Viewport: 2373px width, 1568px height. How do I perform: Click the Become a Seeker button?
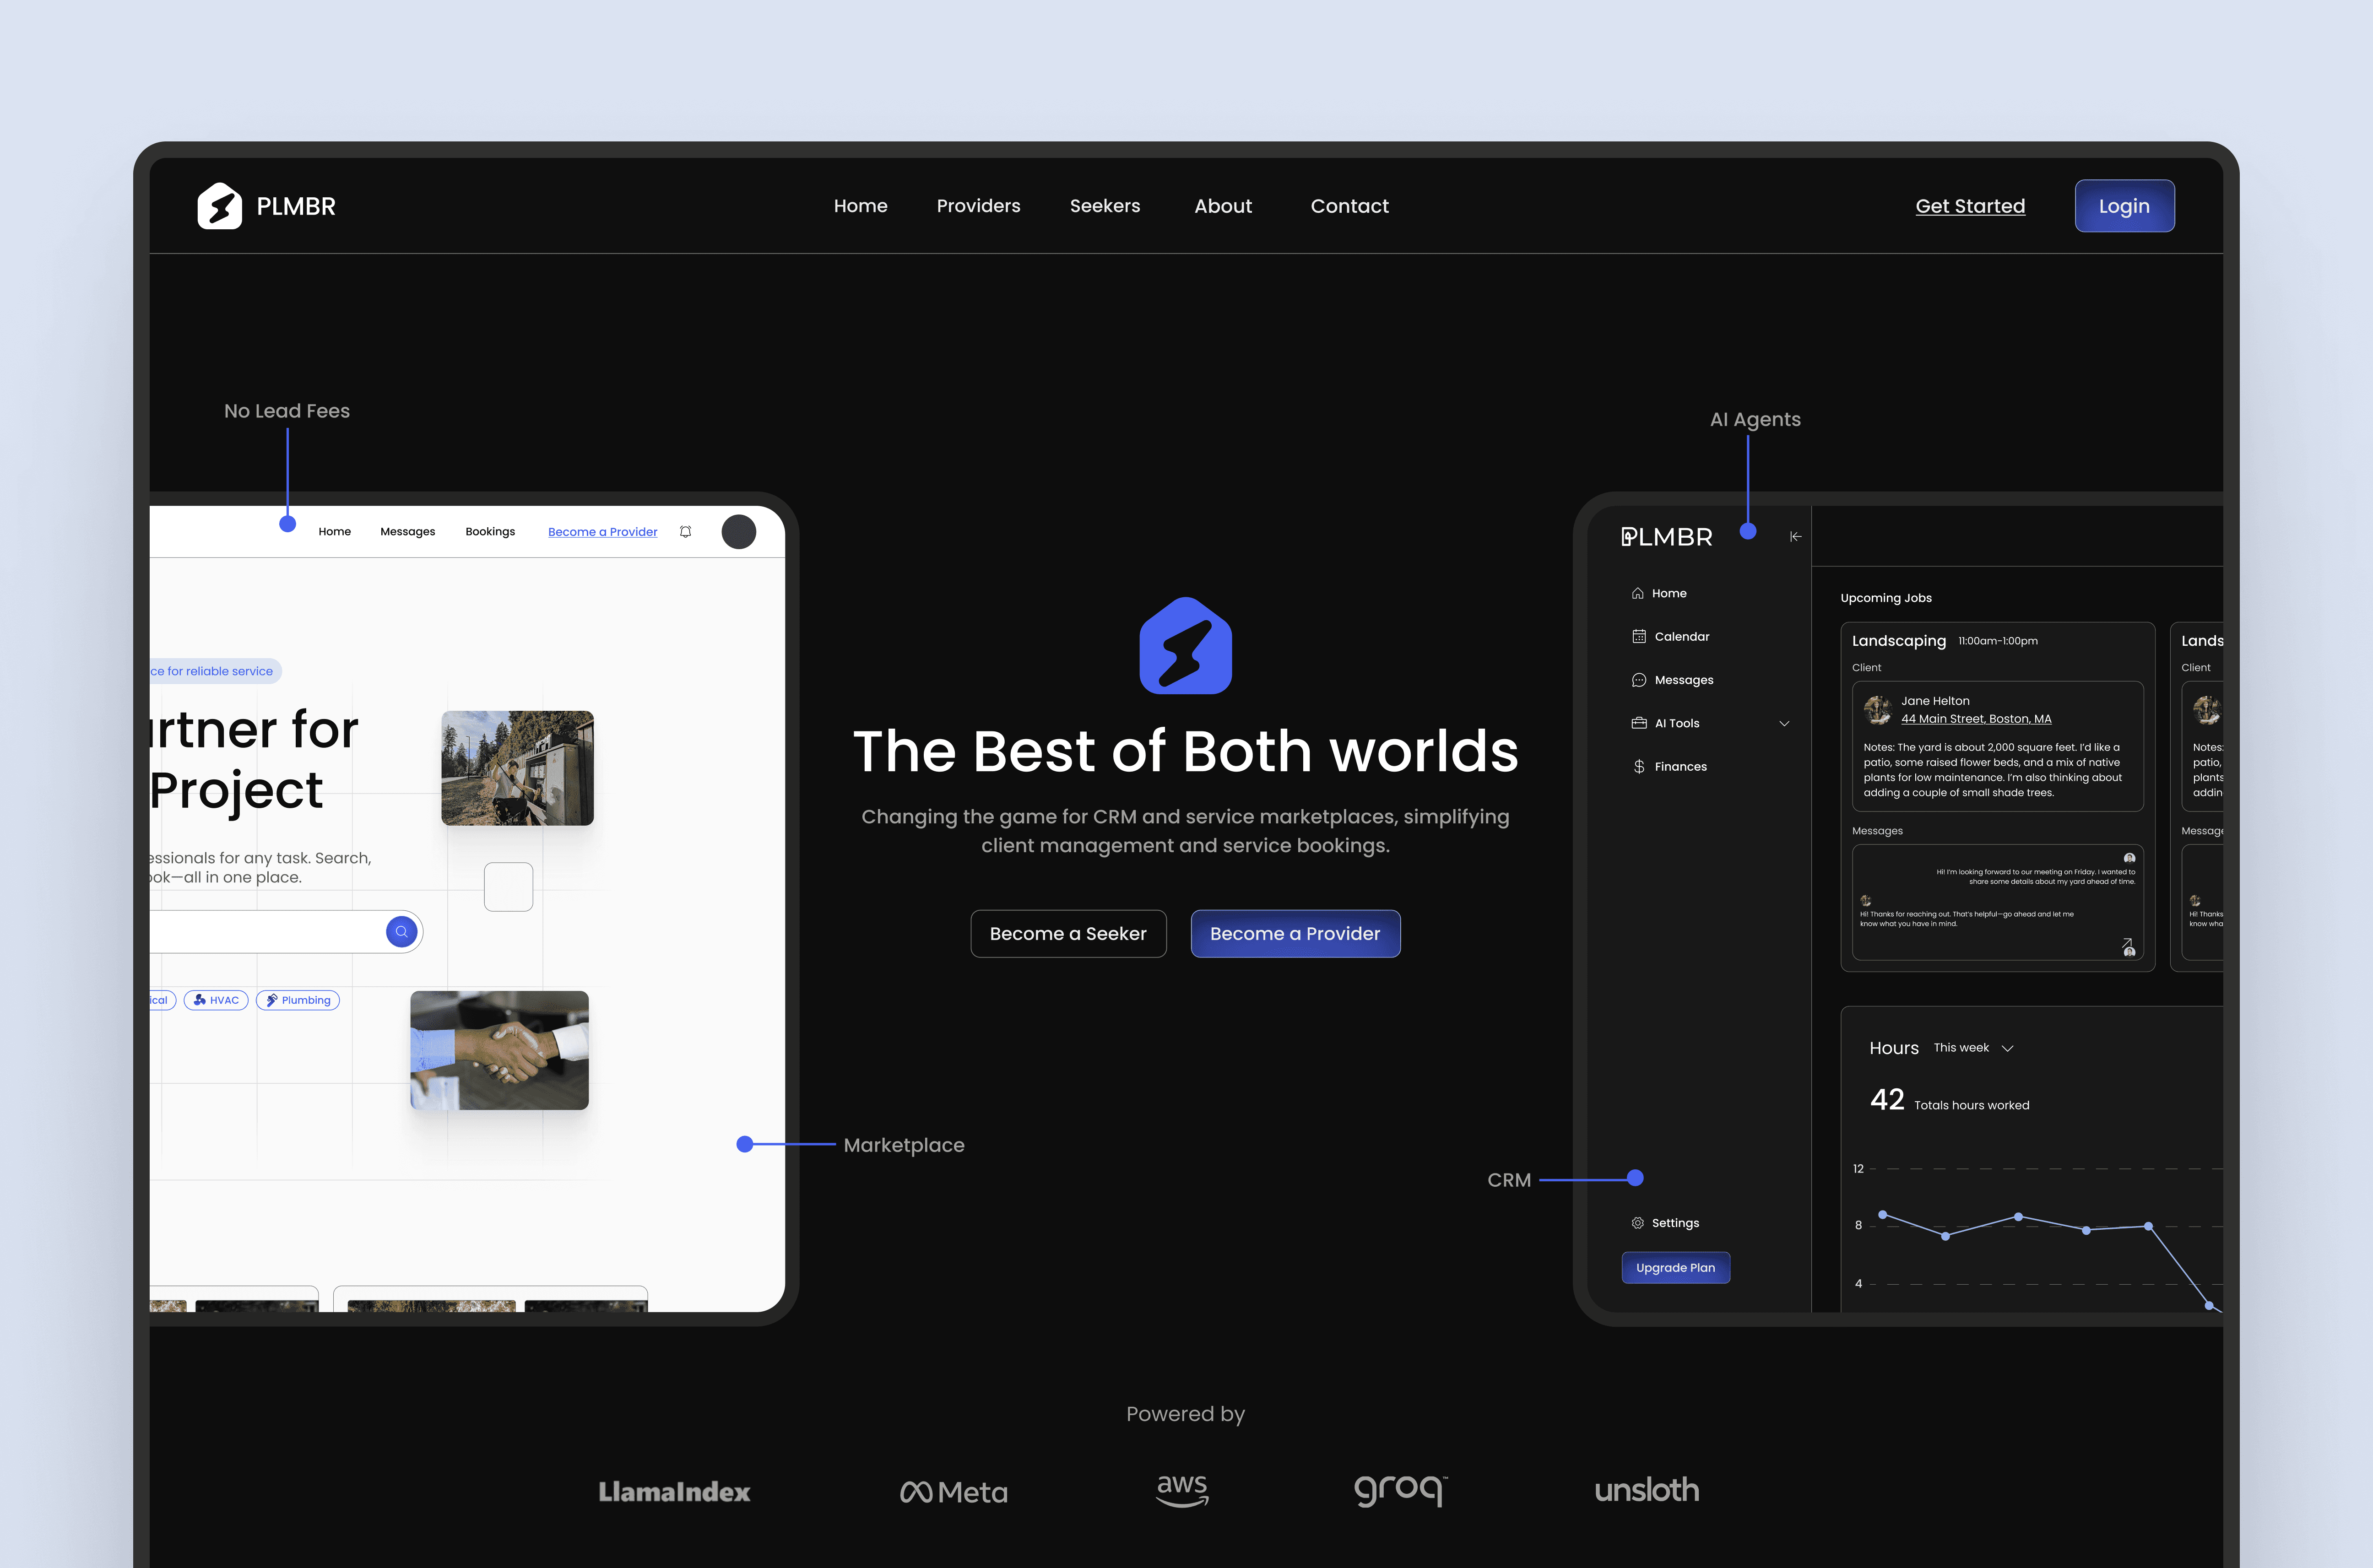(1067, 933)
